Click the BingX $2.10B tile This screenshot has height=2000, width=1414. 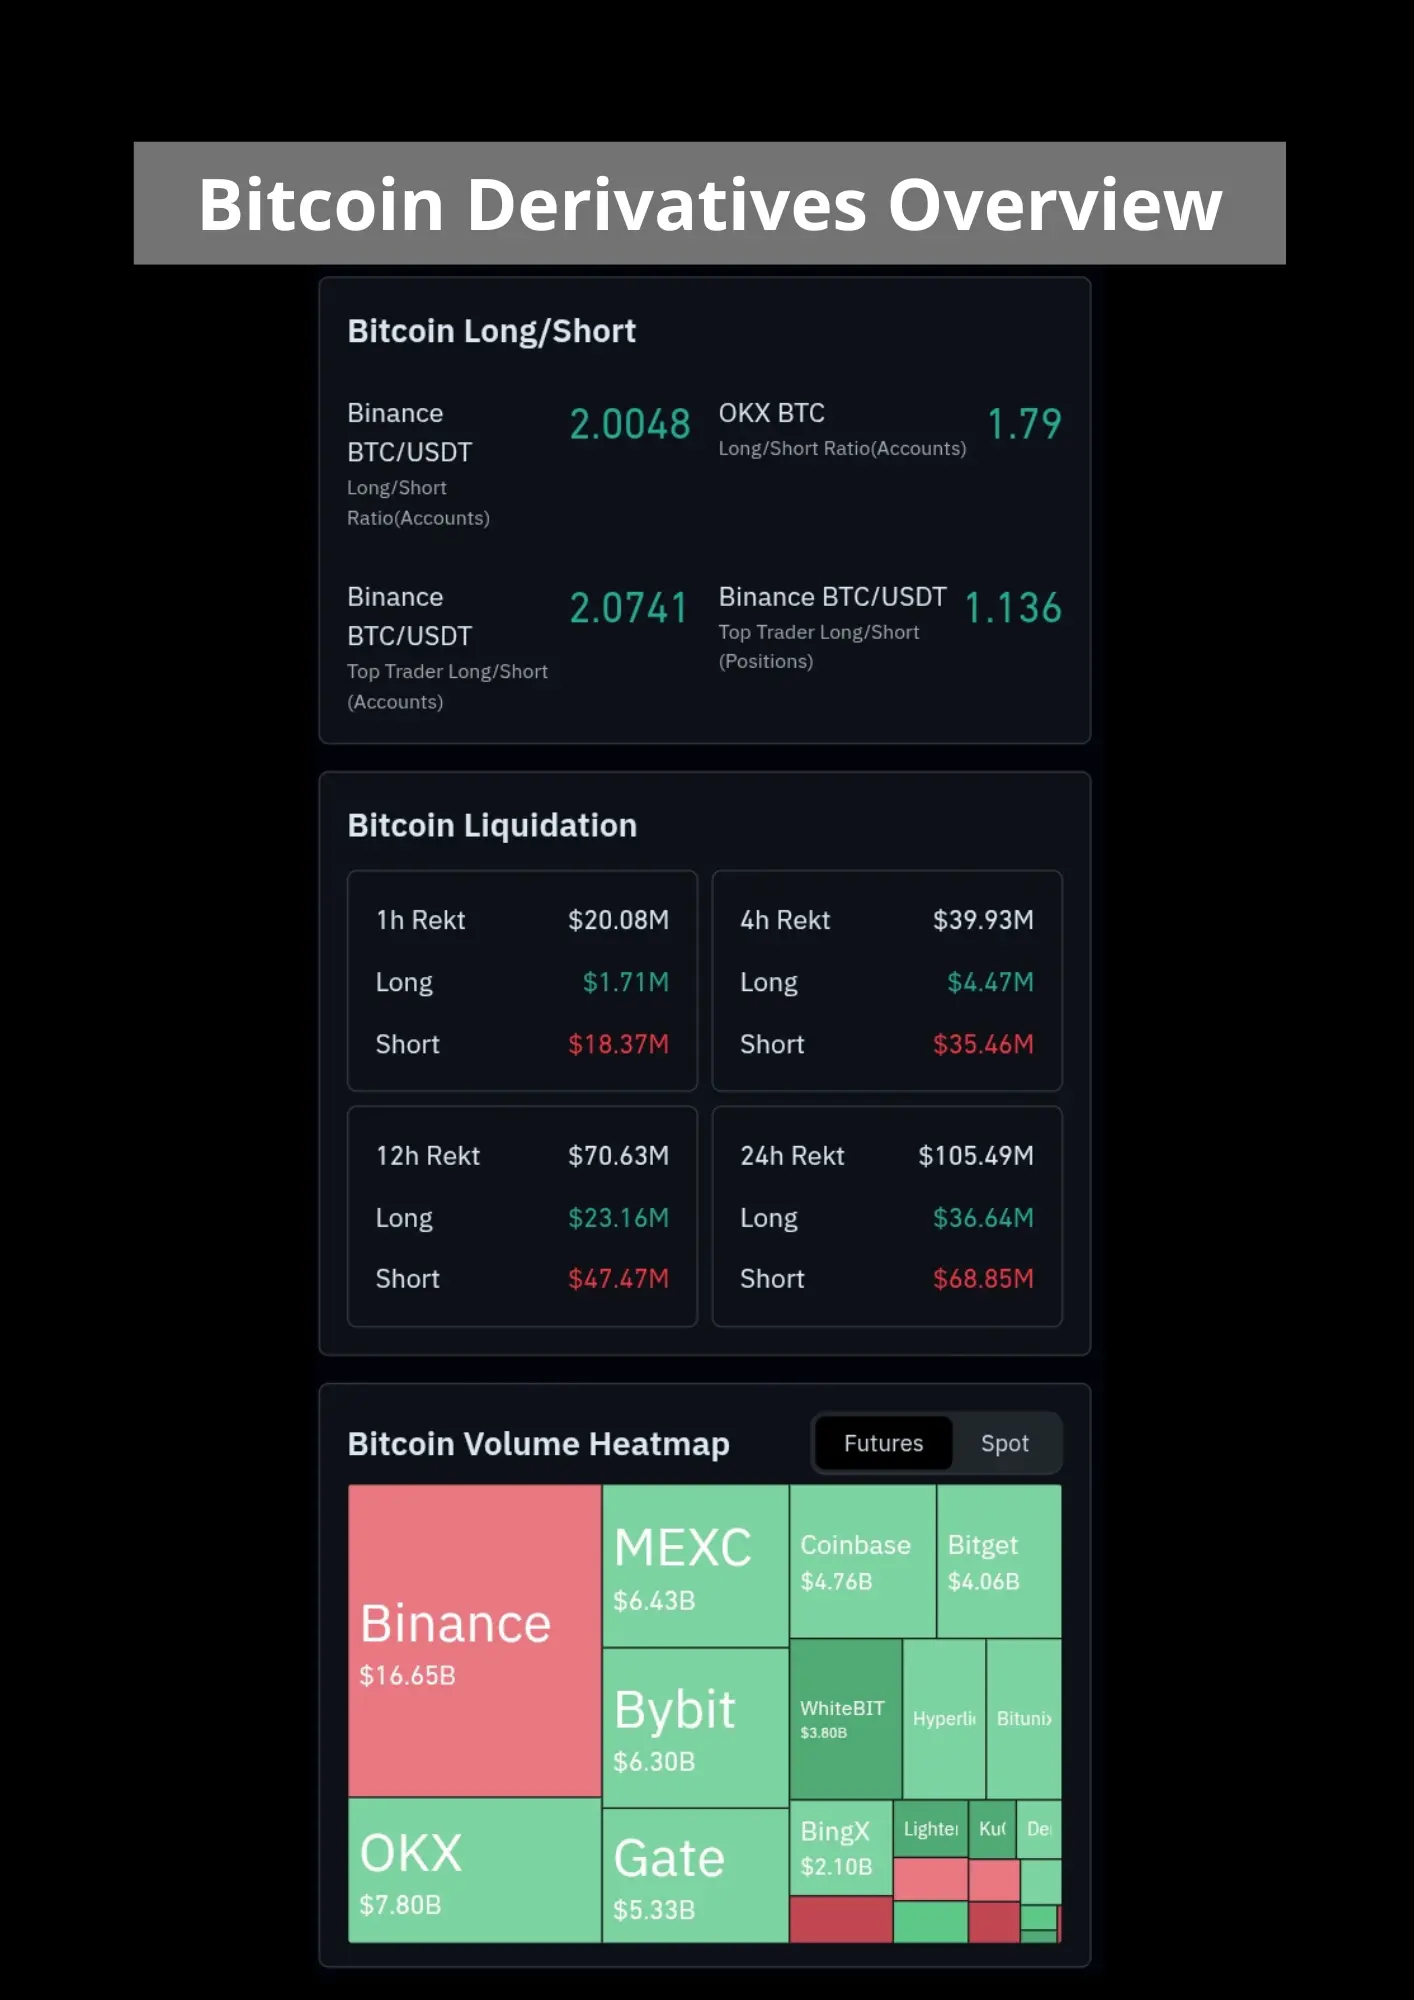[840, 1847]
